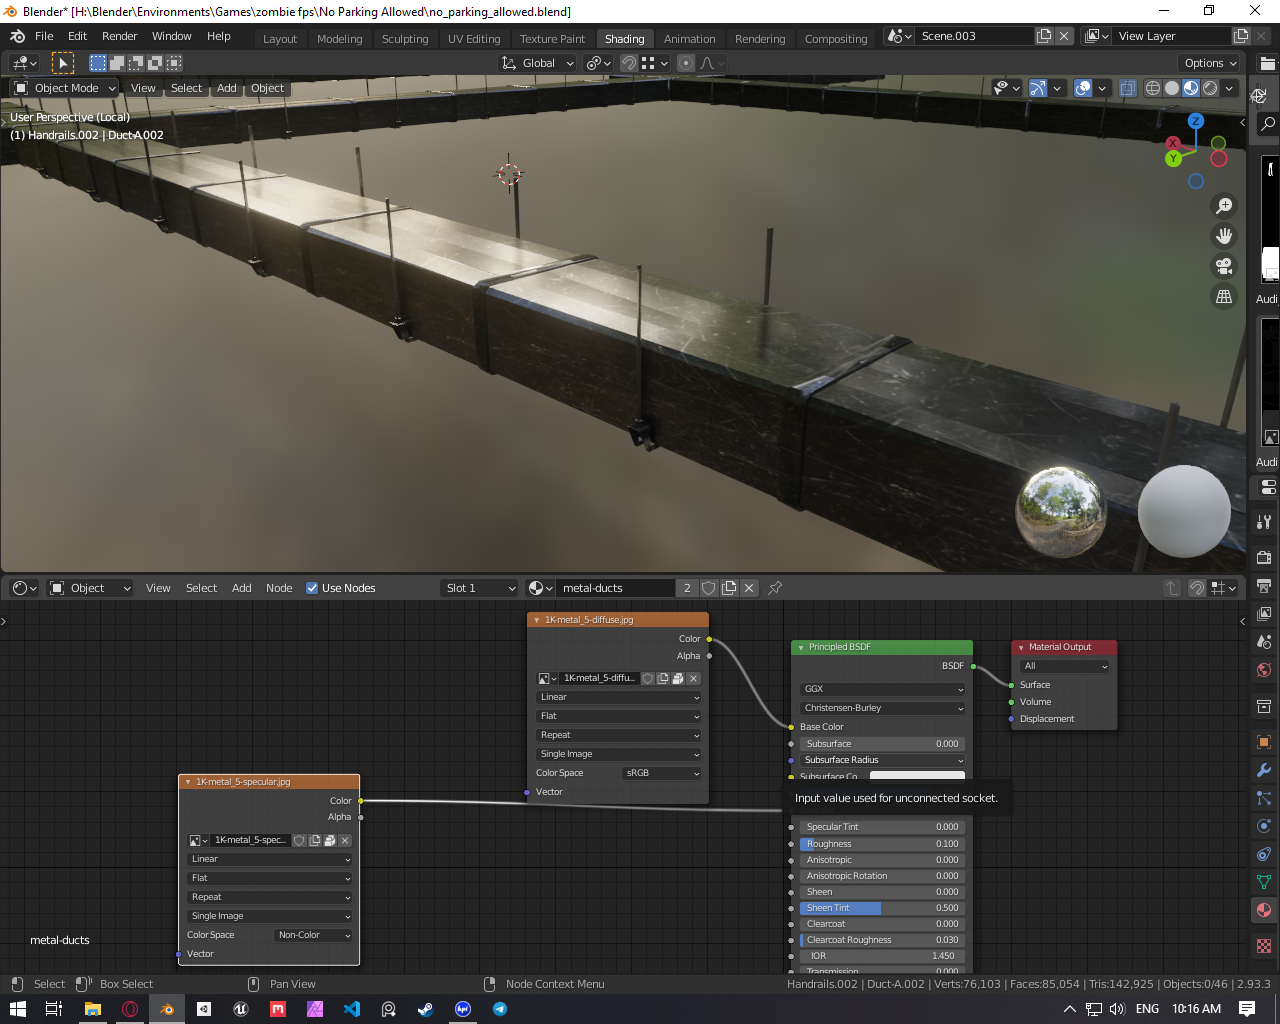Switch viewport to wireframe shading
This screenshot has width=1280, height=1024.
[x=1153, y=88]
